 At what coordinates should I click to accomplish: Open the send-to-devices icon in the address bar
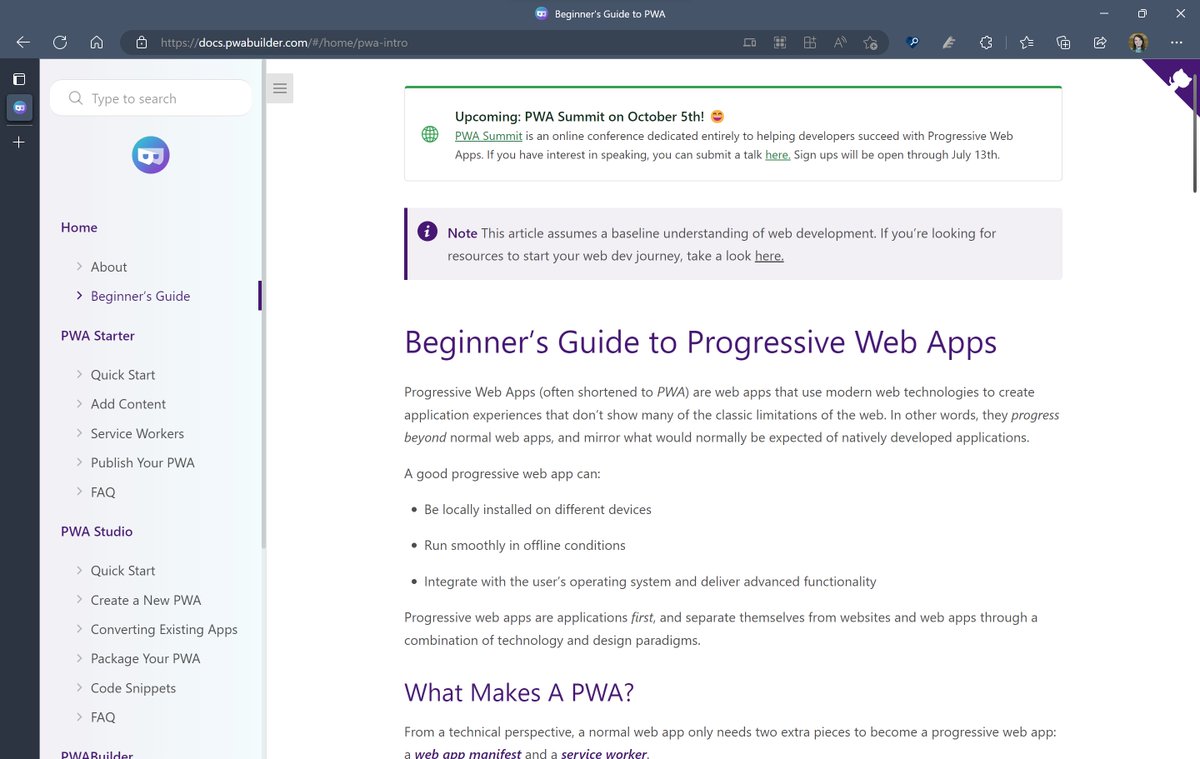750,43
